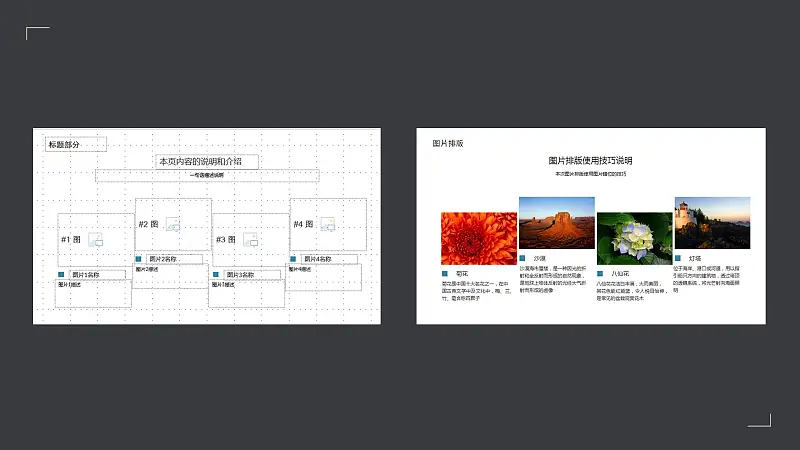Click the subtitle placeholder under 本页内容的说明和介绍
The width and height of the screenshot is (800, 450).
[x=207, y=176]
